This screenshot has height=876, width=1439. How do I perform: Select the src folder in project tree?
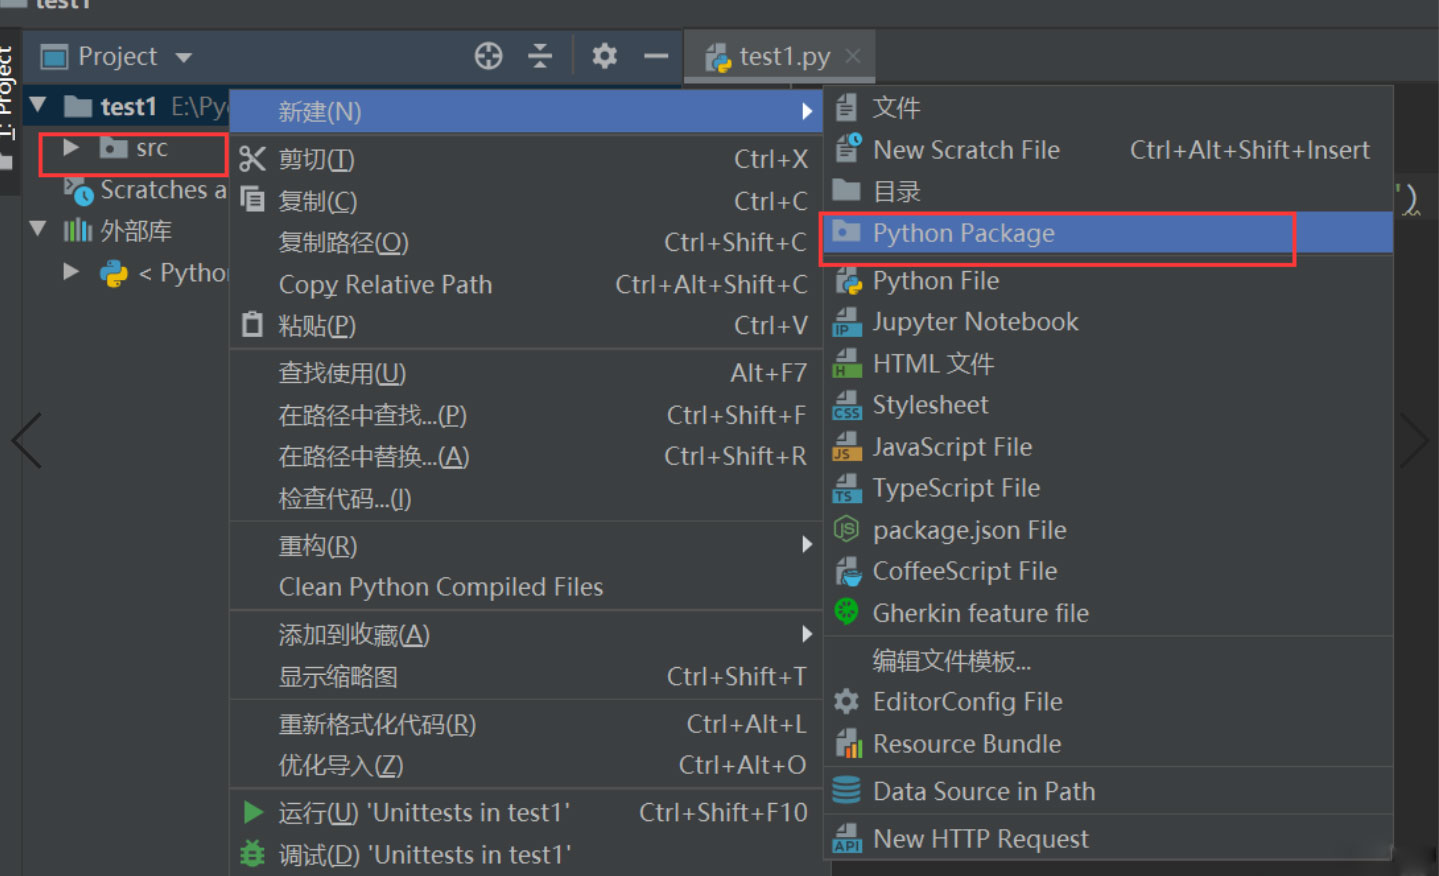coord(133,148)
